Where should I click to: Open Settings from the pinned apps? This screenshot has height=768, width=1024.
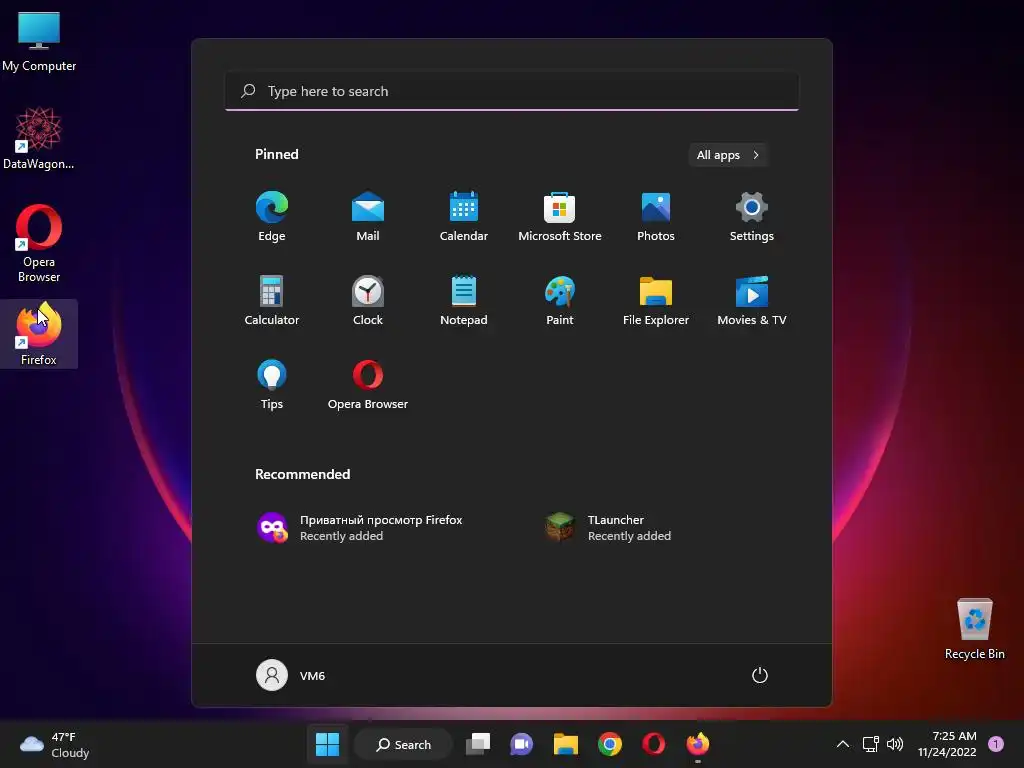click(x=752, y=217)
